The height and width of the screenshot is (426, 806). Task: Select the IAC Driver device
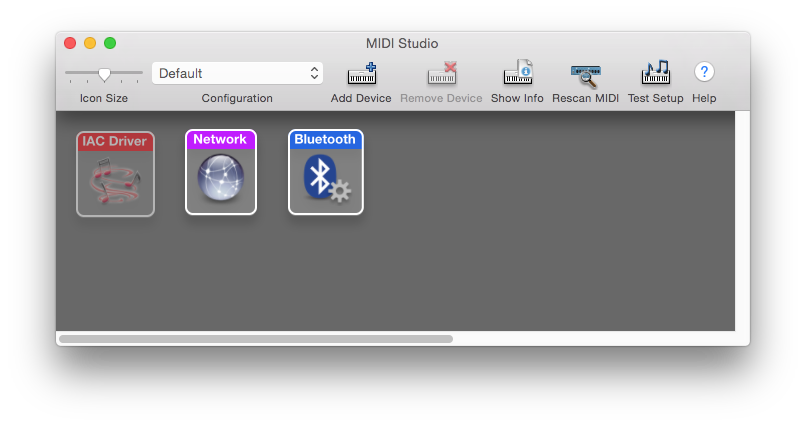115,174
